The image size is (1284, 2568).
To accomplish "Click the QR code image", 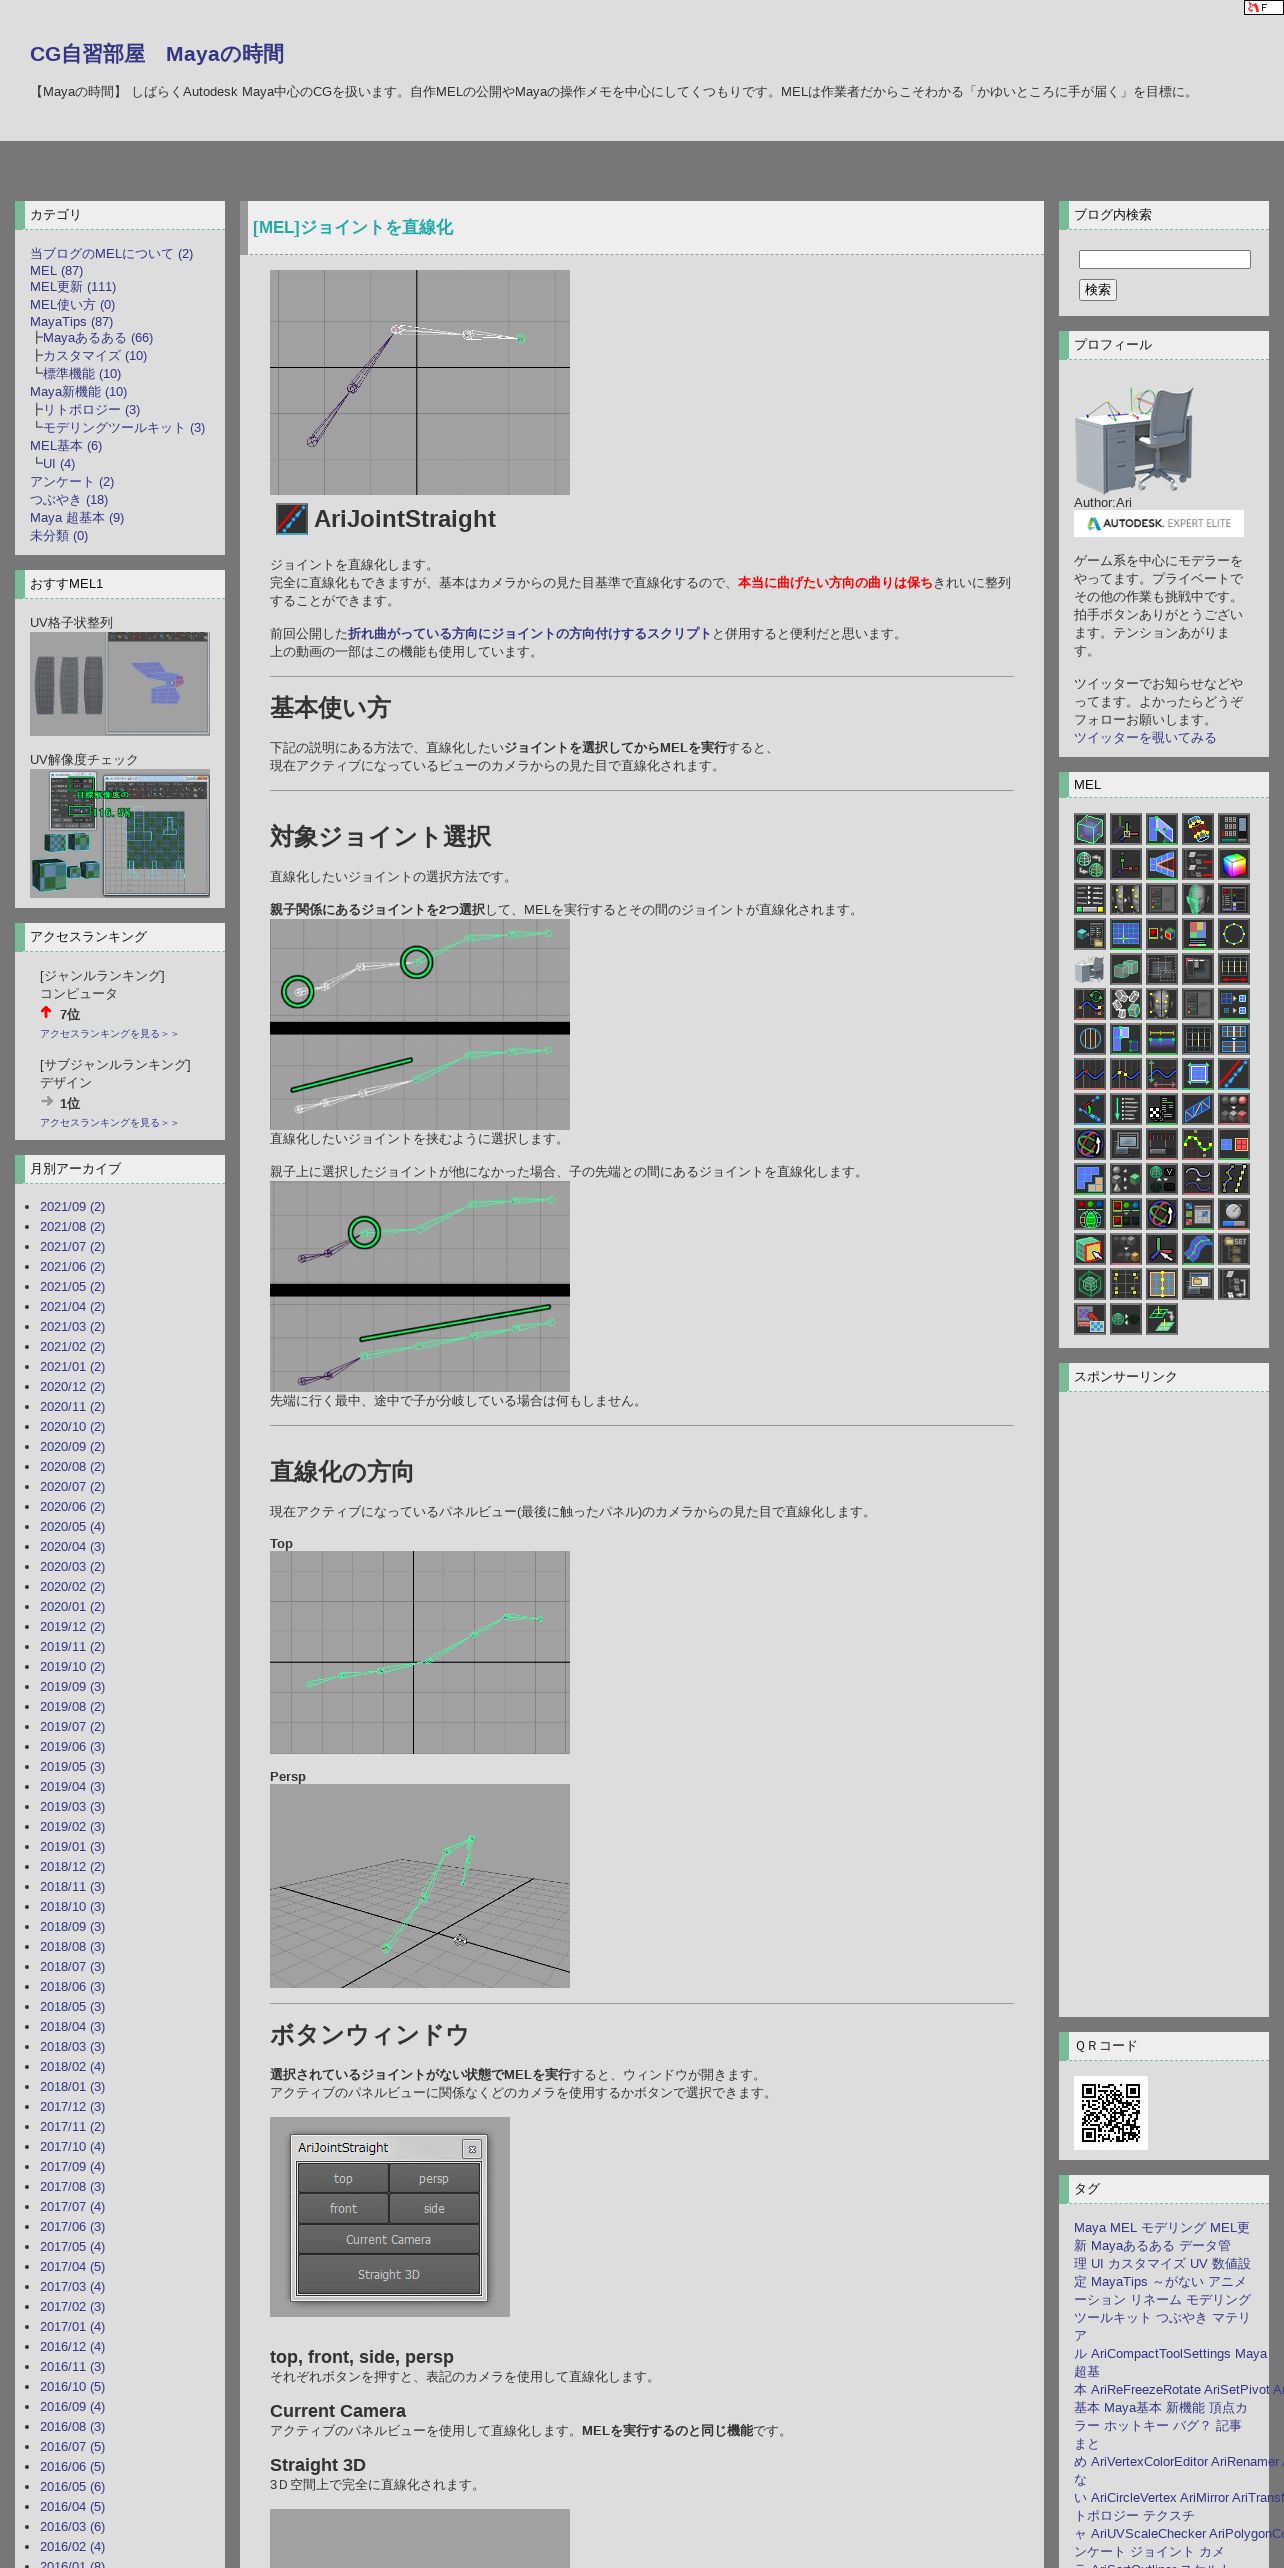I will [1111, 2113].
